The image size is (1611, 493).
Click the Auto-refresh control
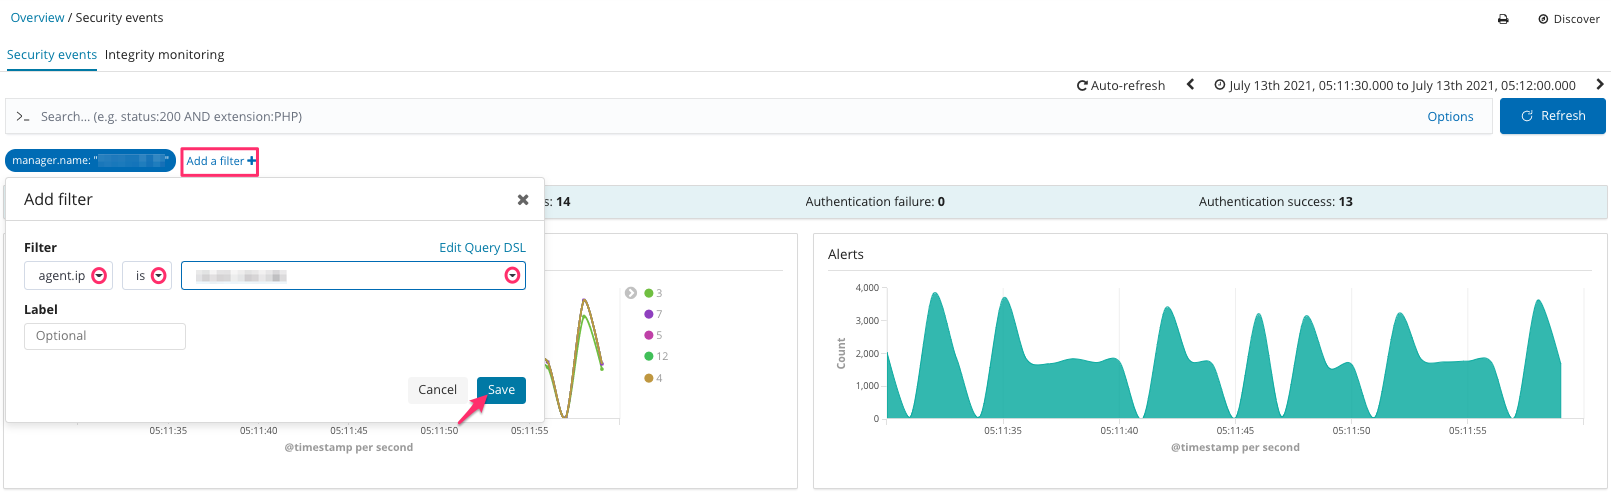pos(1120,86)
